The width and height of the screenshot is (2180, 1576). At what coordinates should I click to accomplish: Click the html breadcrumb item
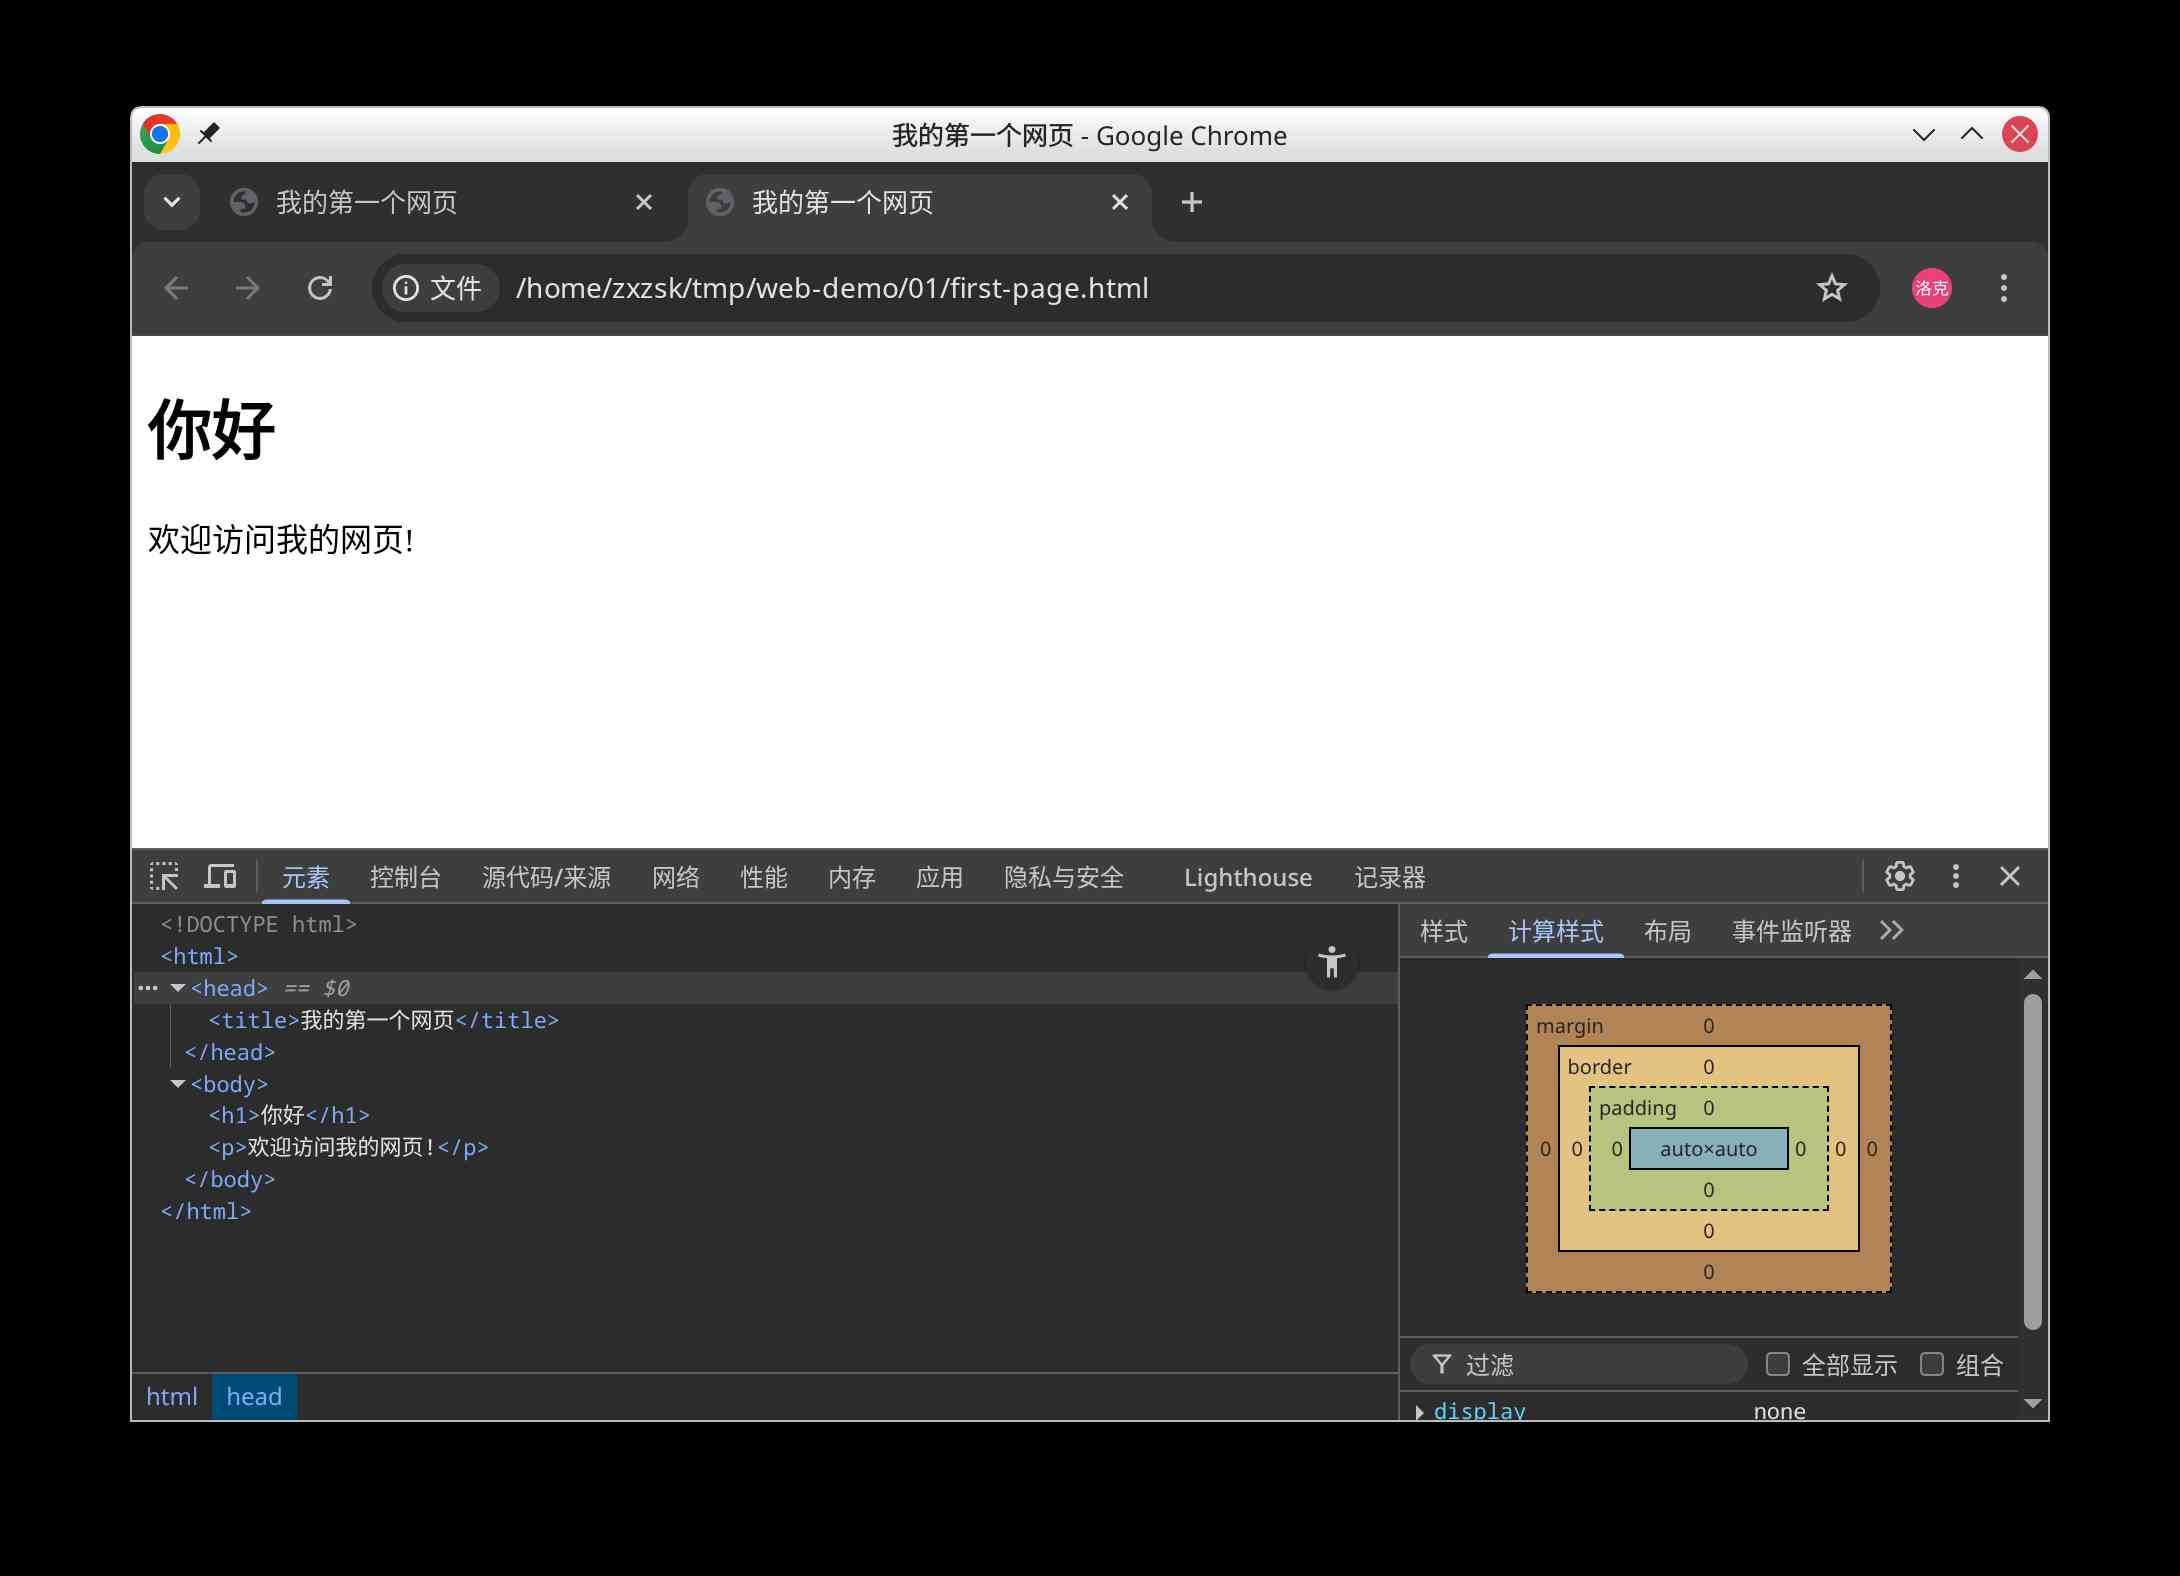(x=171, y=1396)
